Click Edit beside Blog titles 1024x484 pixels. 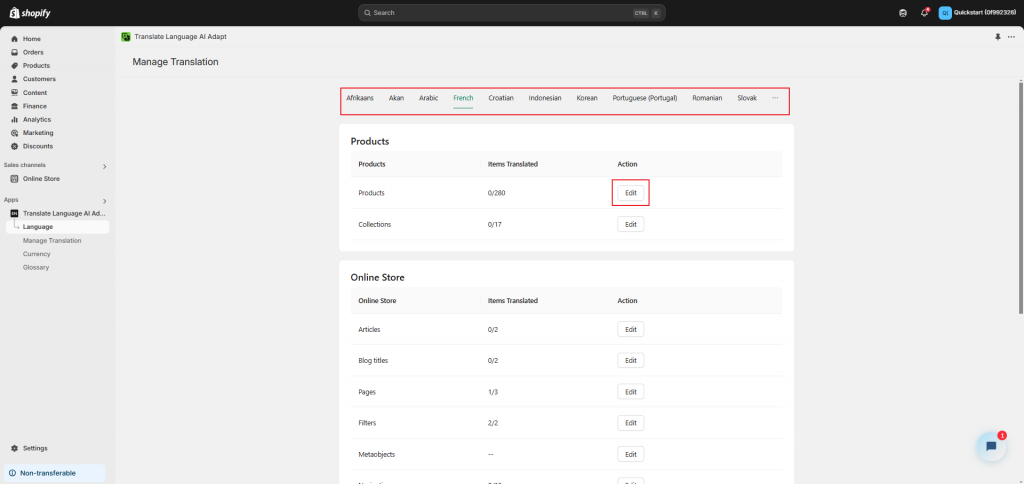pyautogui.click(x=630, y=360)
